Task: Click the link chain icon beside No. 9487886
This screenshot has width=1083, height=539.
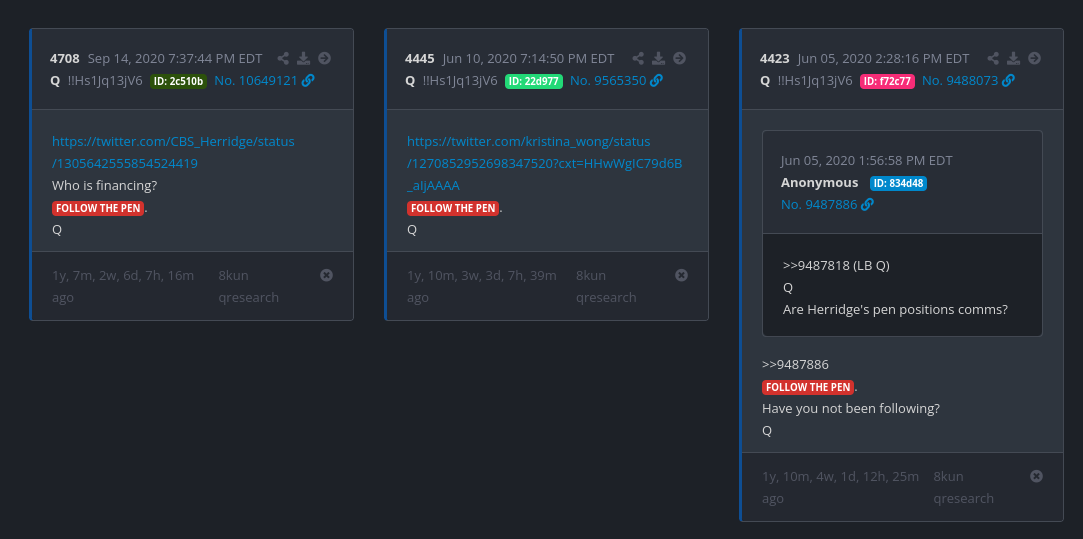Action: click(868, 204)
